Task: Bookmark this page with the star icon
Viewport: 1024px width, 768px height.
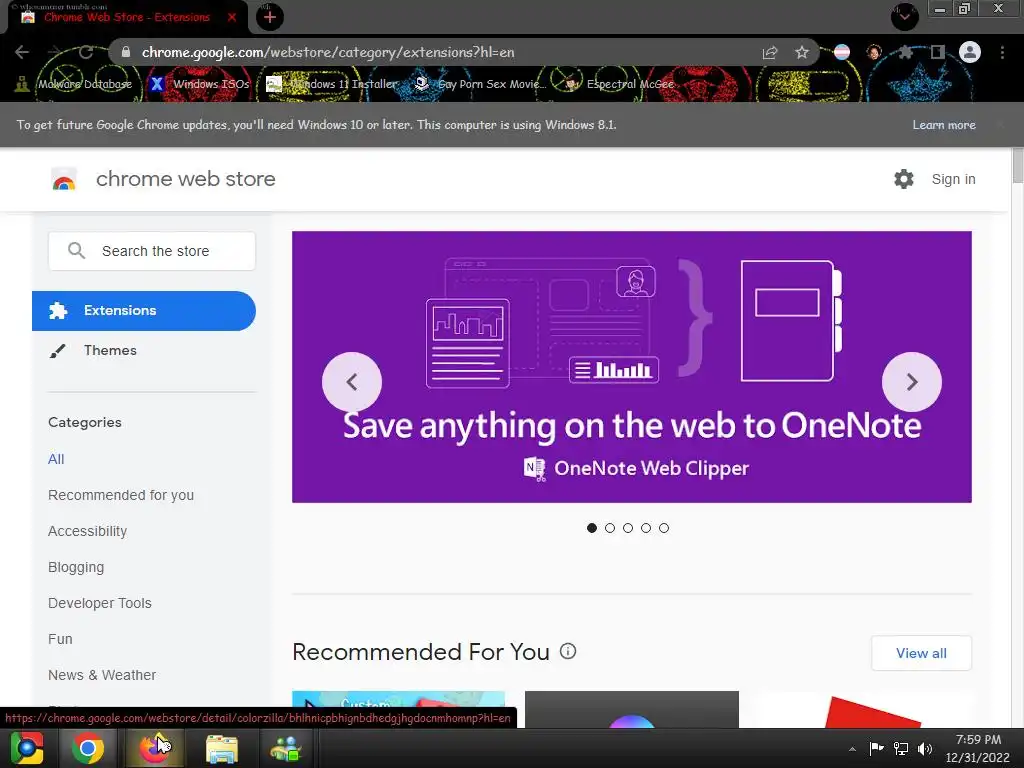Action: pos(802,52)
